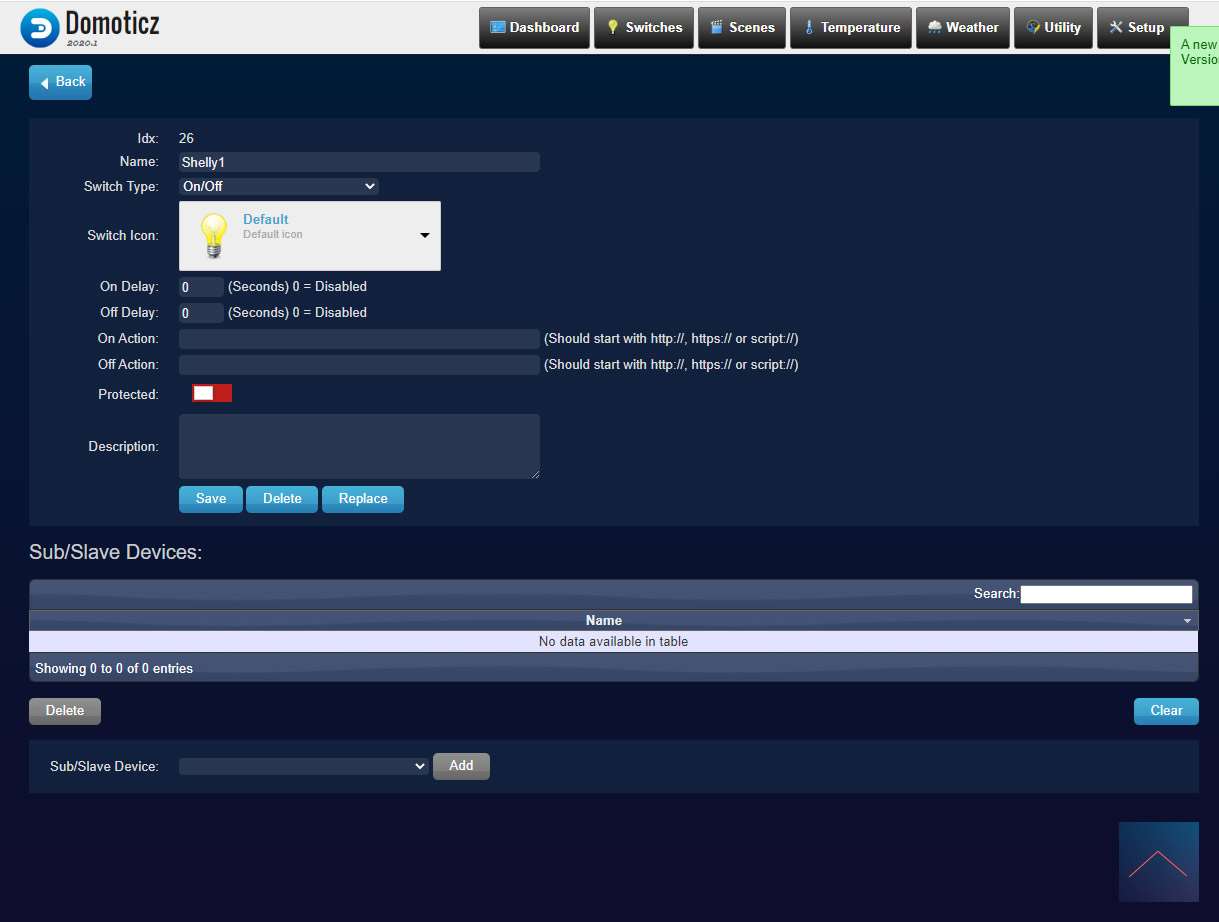Open the Utility menu
Image resolution: width=1219 pixels, height=922 pixels.
[1053, 28]
